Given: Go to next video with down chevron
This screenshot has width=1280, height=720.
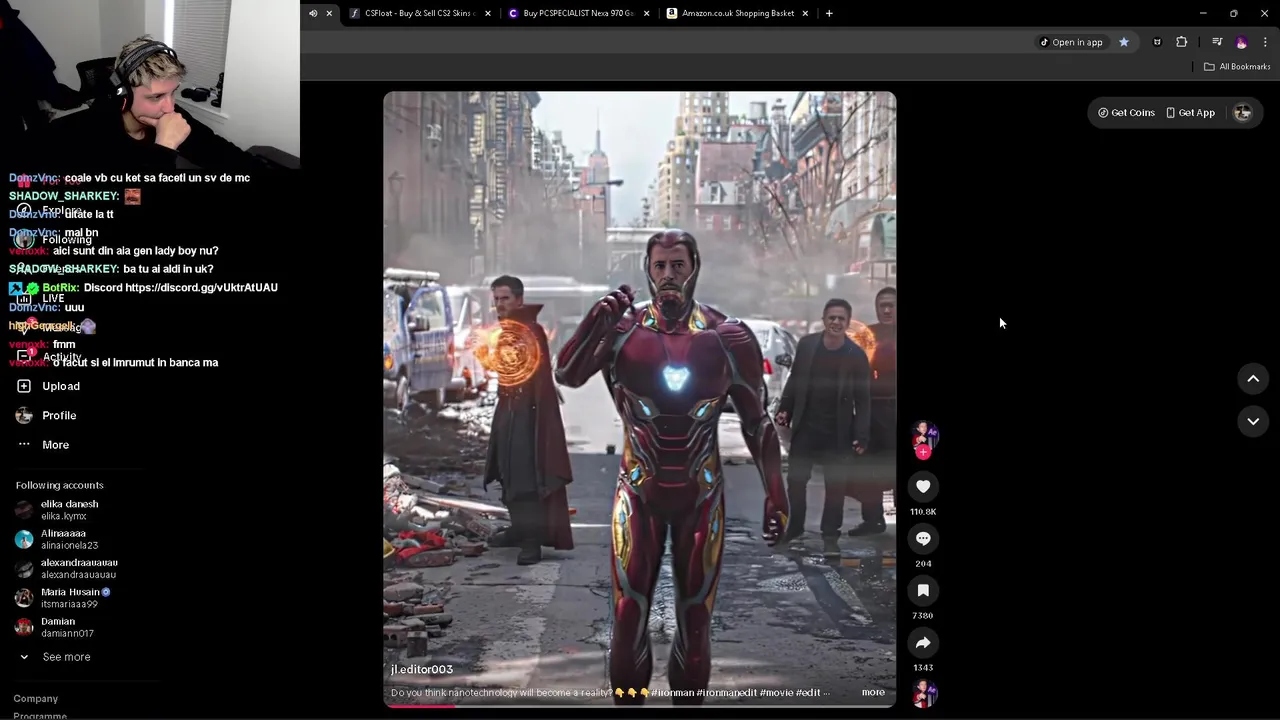Looking at the screenshot, I should coord(1253,421).
